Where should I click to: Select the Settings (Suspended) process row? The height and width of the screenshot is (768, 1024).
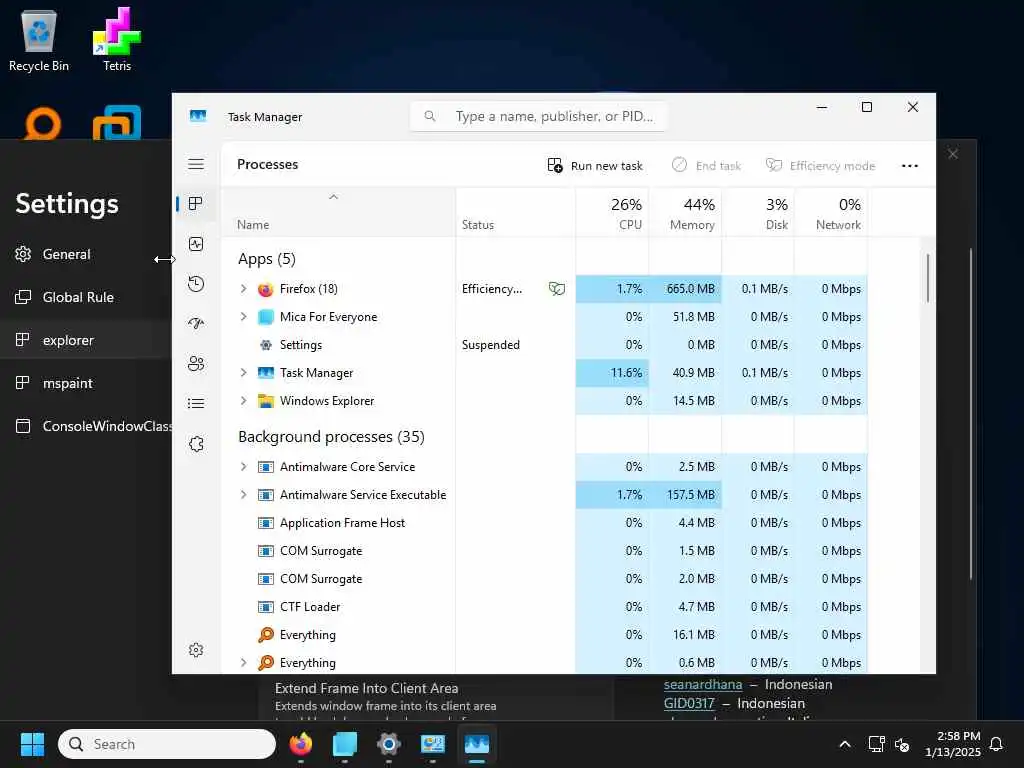(x=544, y=345)
